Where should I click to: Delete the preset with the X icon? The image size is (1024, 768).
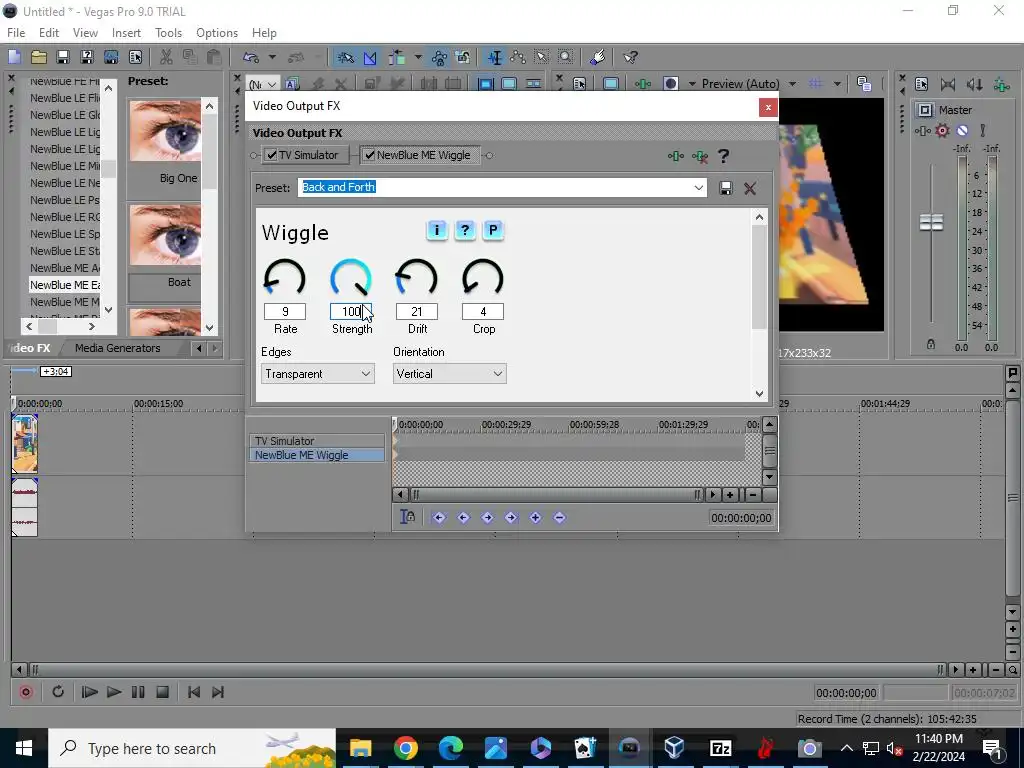tap(750, 188)
